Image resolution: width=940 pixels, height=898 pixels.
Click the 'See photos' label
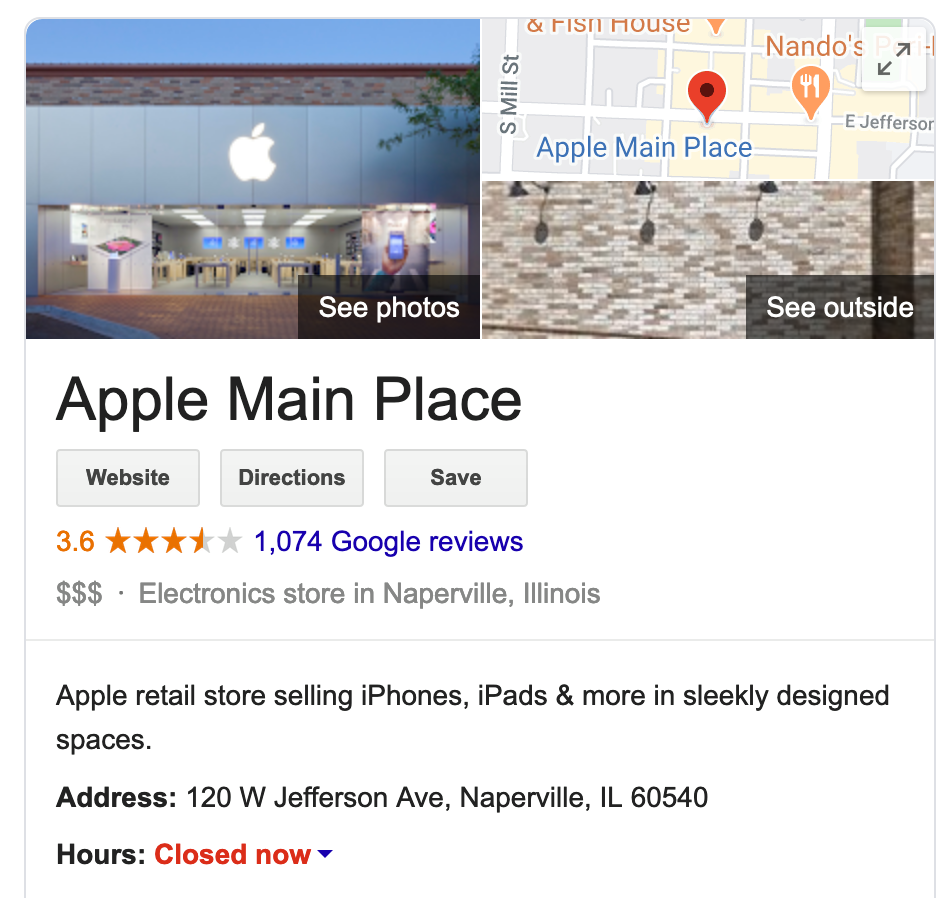[389, 307]
